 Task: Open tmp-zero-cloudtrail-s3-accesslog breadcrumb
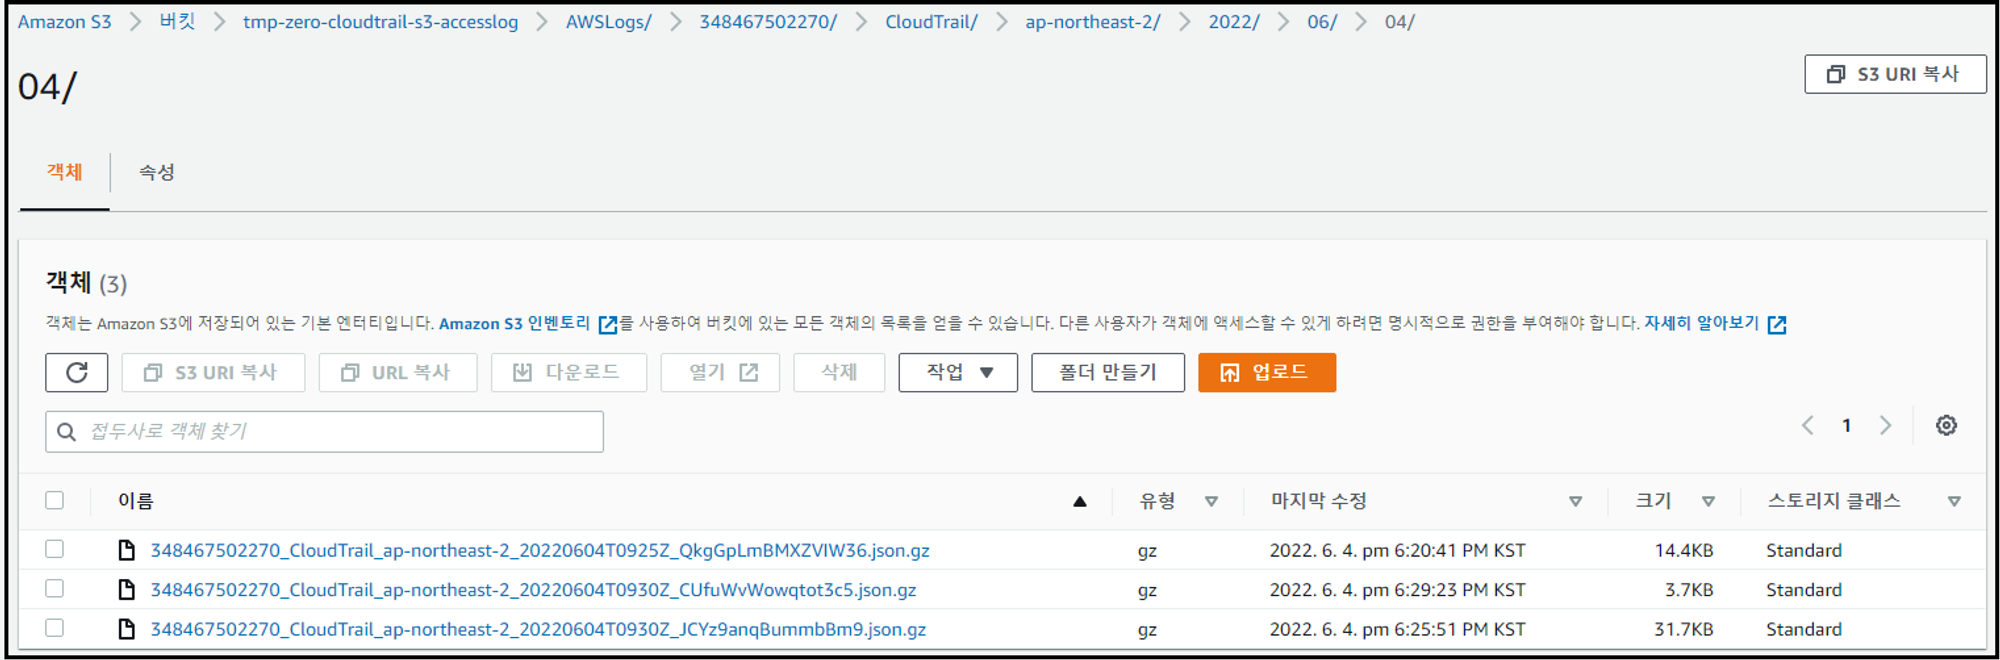click(381, 22)
